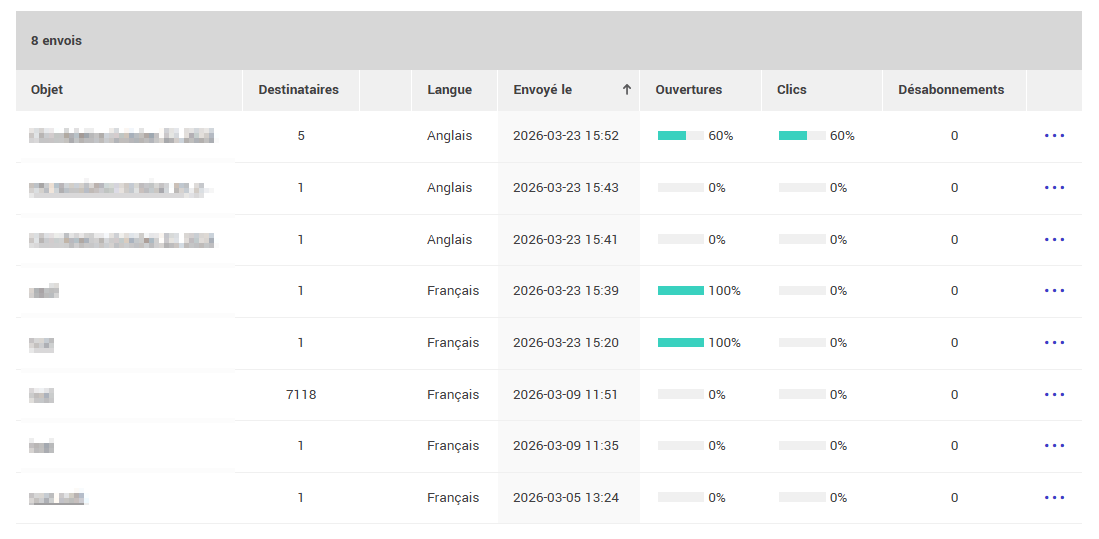The height and width of the screenshot is (539, 1099).
Task: Click the Ouvertures column header
Action: (x=688, y=90)
